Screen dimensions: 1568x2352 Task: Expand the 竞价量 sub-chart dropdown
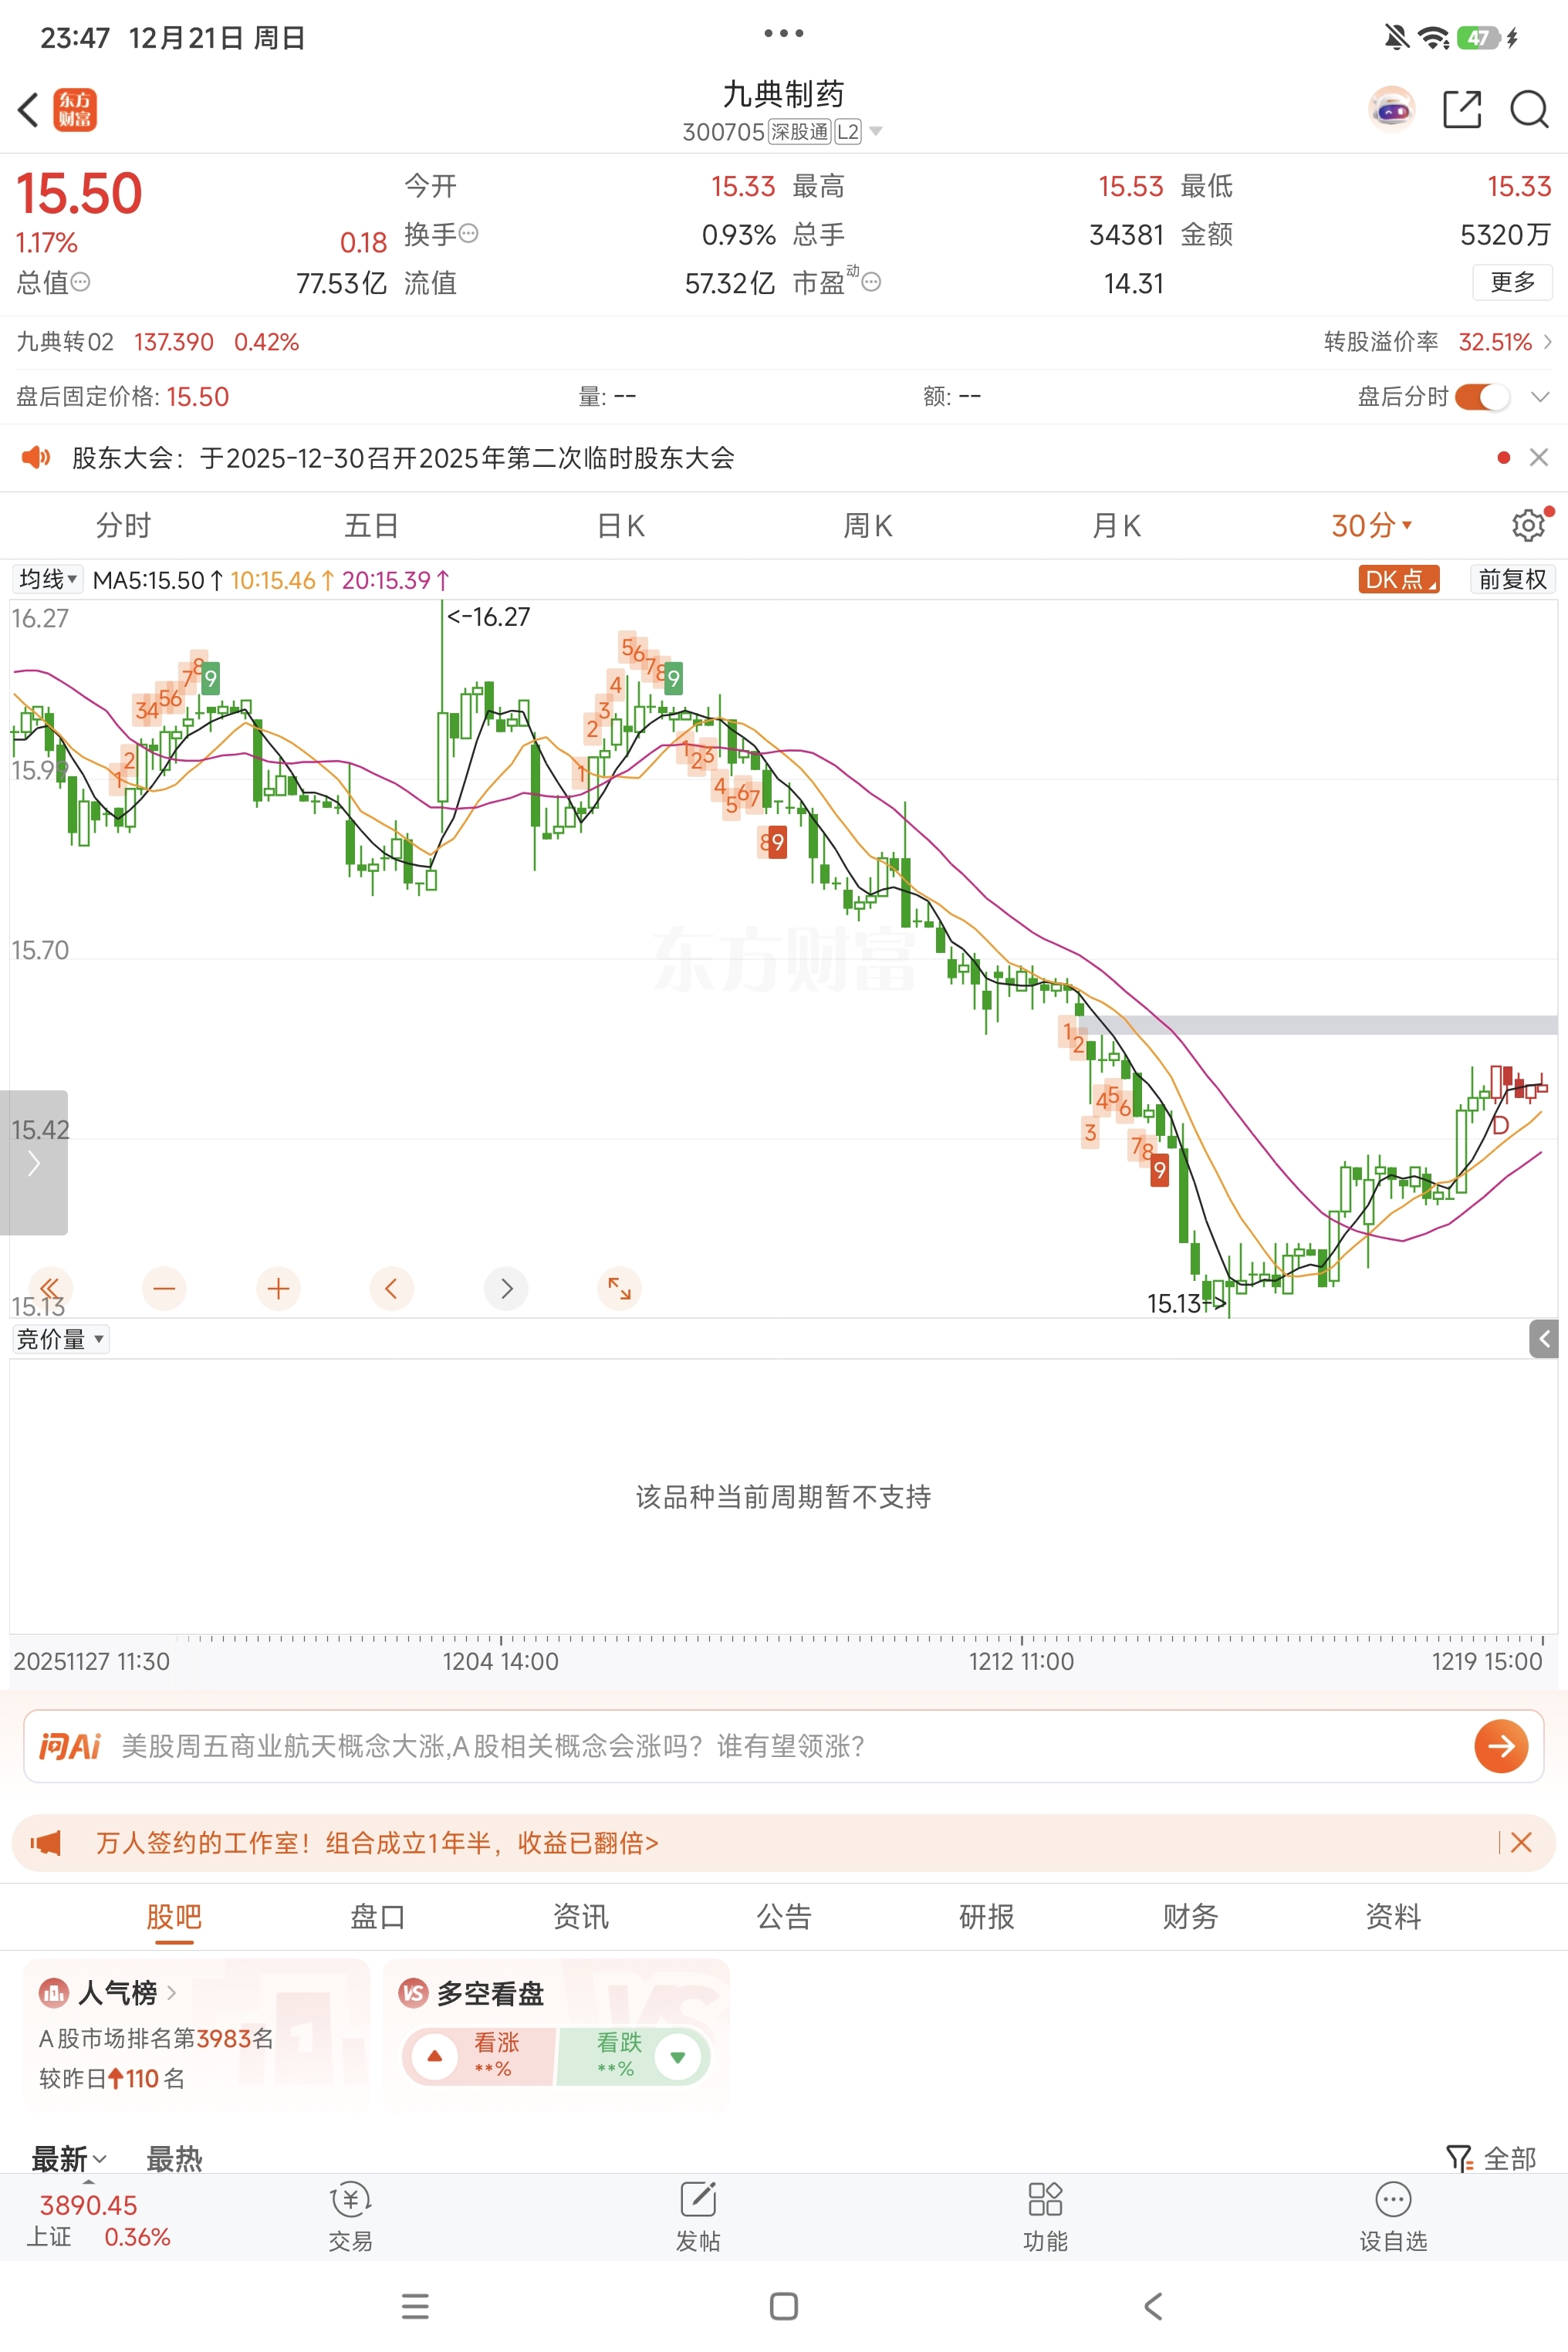60,1339
